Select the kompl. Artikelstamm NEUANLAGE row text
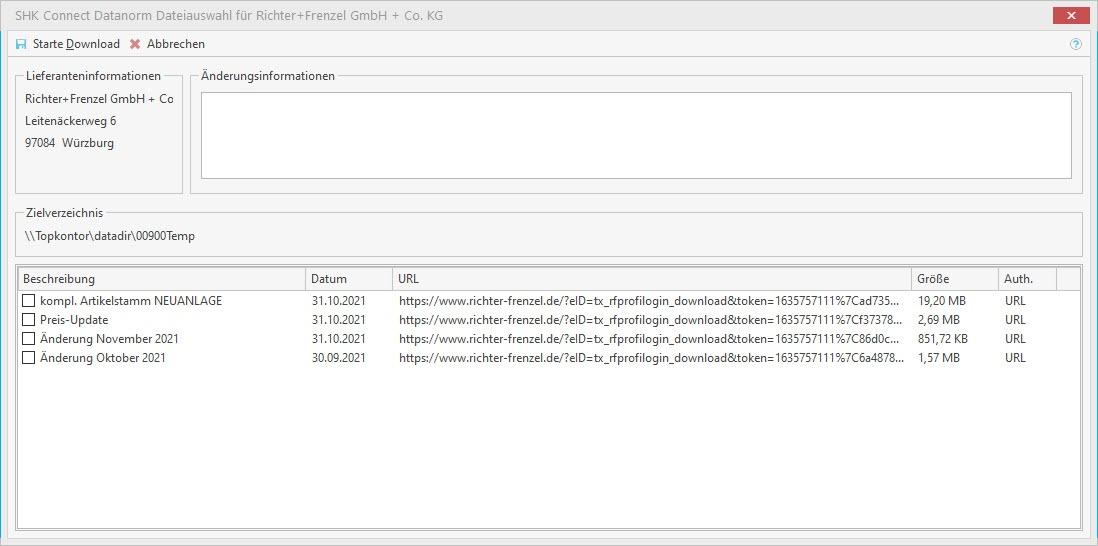 [x=131, y=301]
